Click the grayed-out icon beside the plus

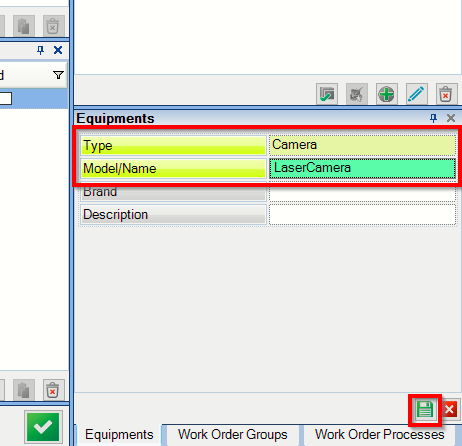(357, 94)
